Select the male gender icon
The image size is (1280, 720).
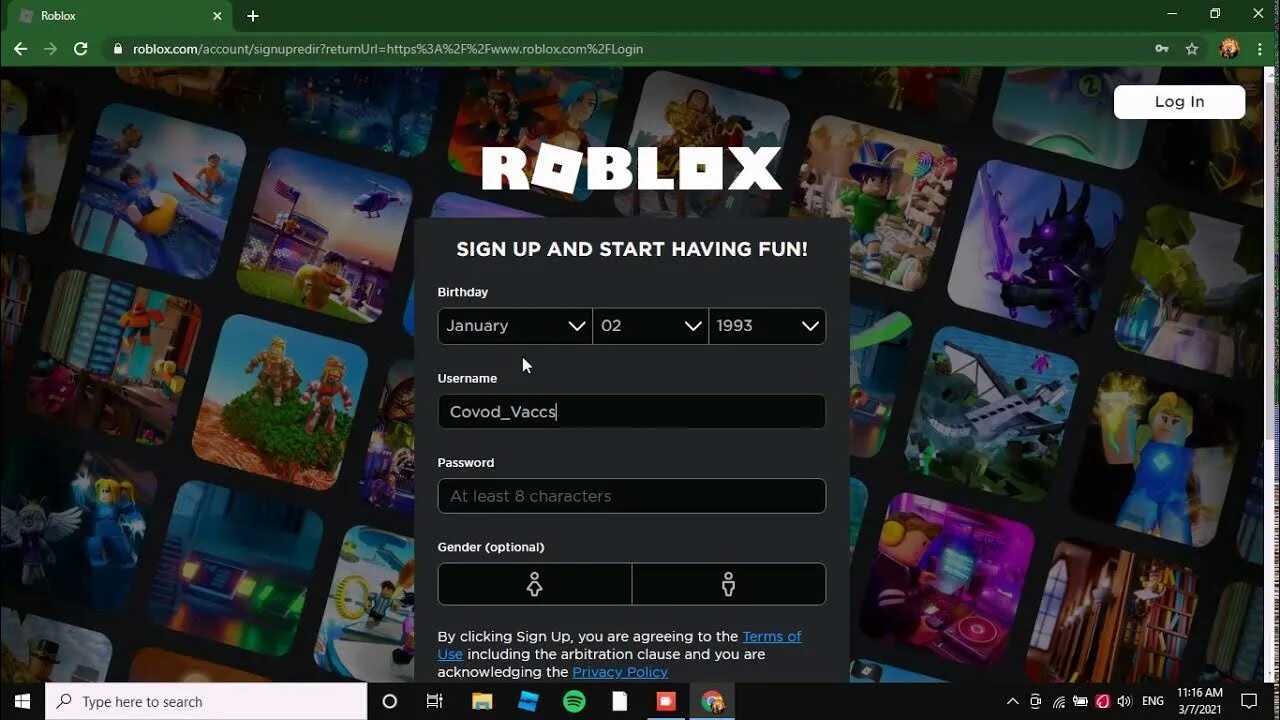coord(729,584)
